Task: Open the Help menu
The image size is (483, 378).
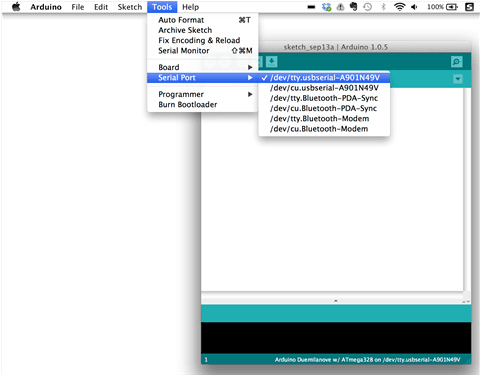Action: coord(190,7)
